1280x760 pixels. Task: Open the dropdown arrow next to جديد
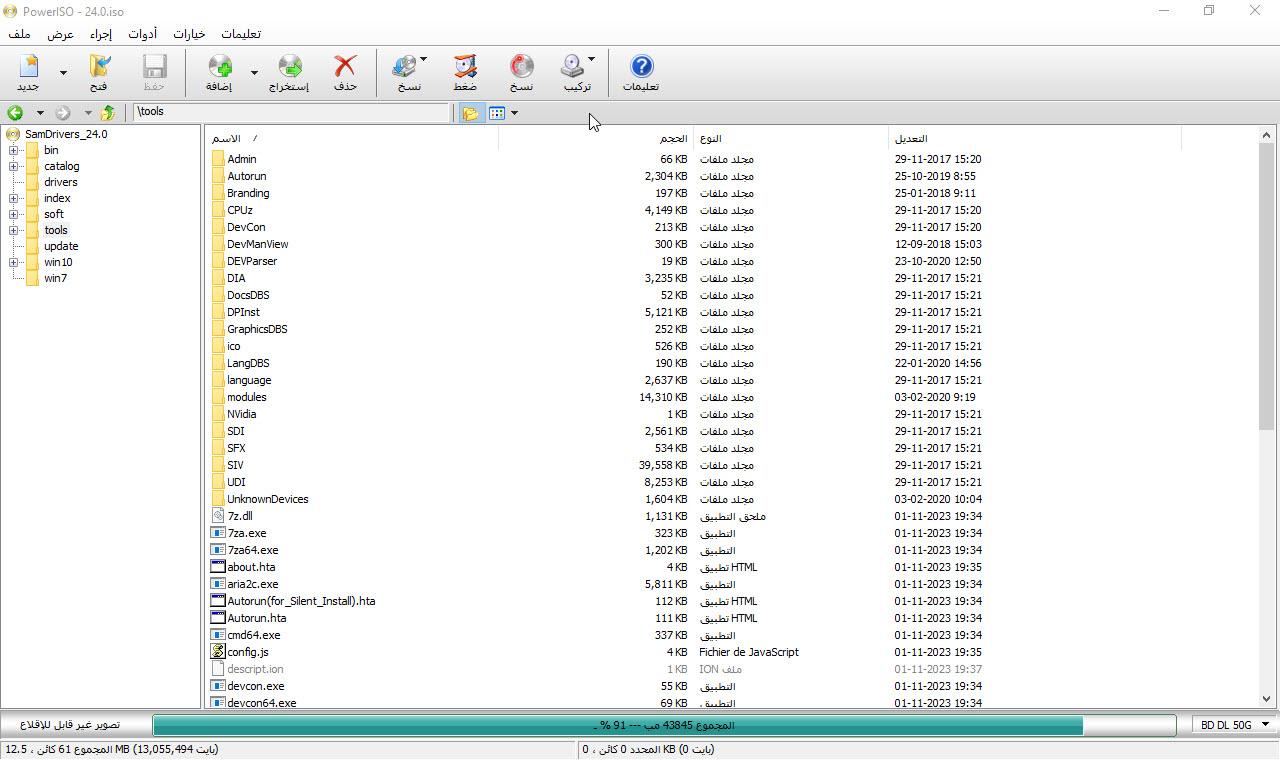coord(64,73)
